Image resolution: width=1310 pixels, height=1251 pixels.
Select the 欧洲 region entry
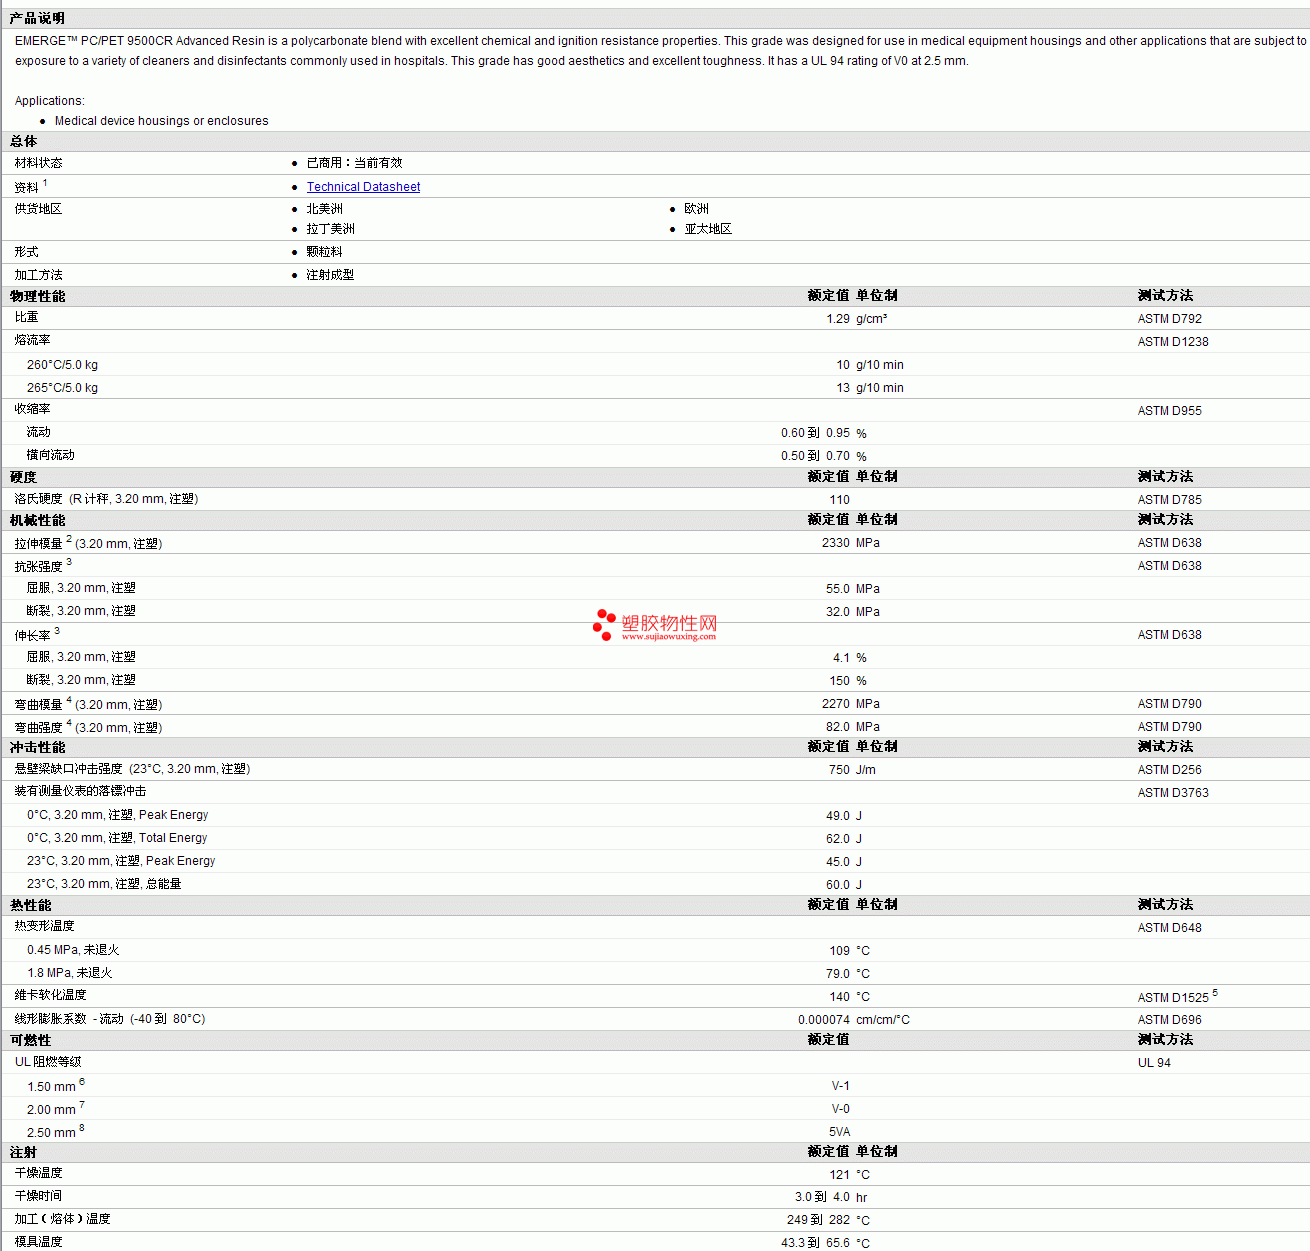pos(697,209)
